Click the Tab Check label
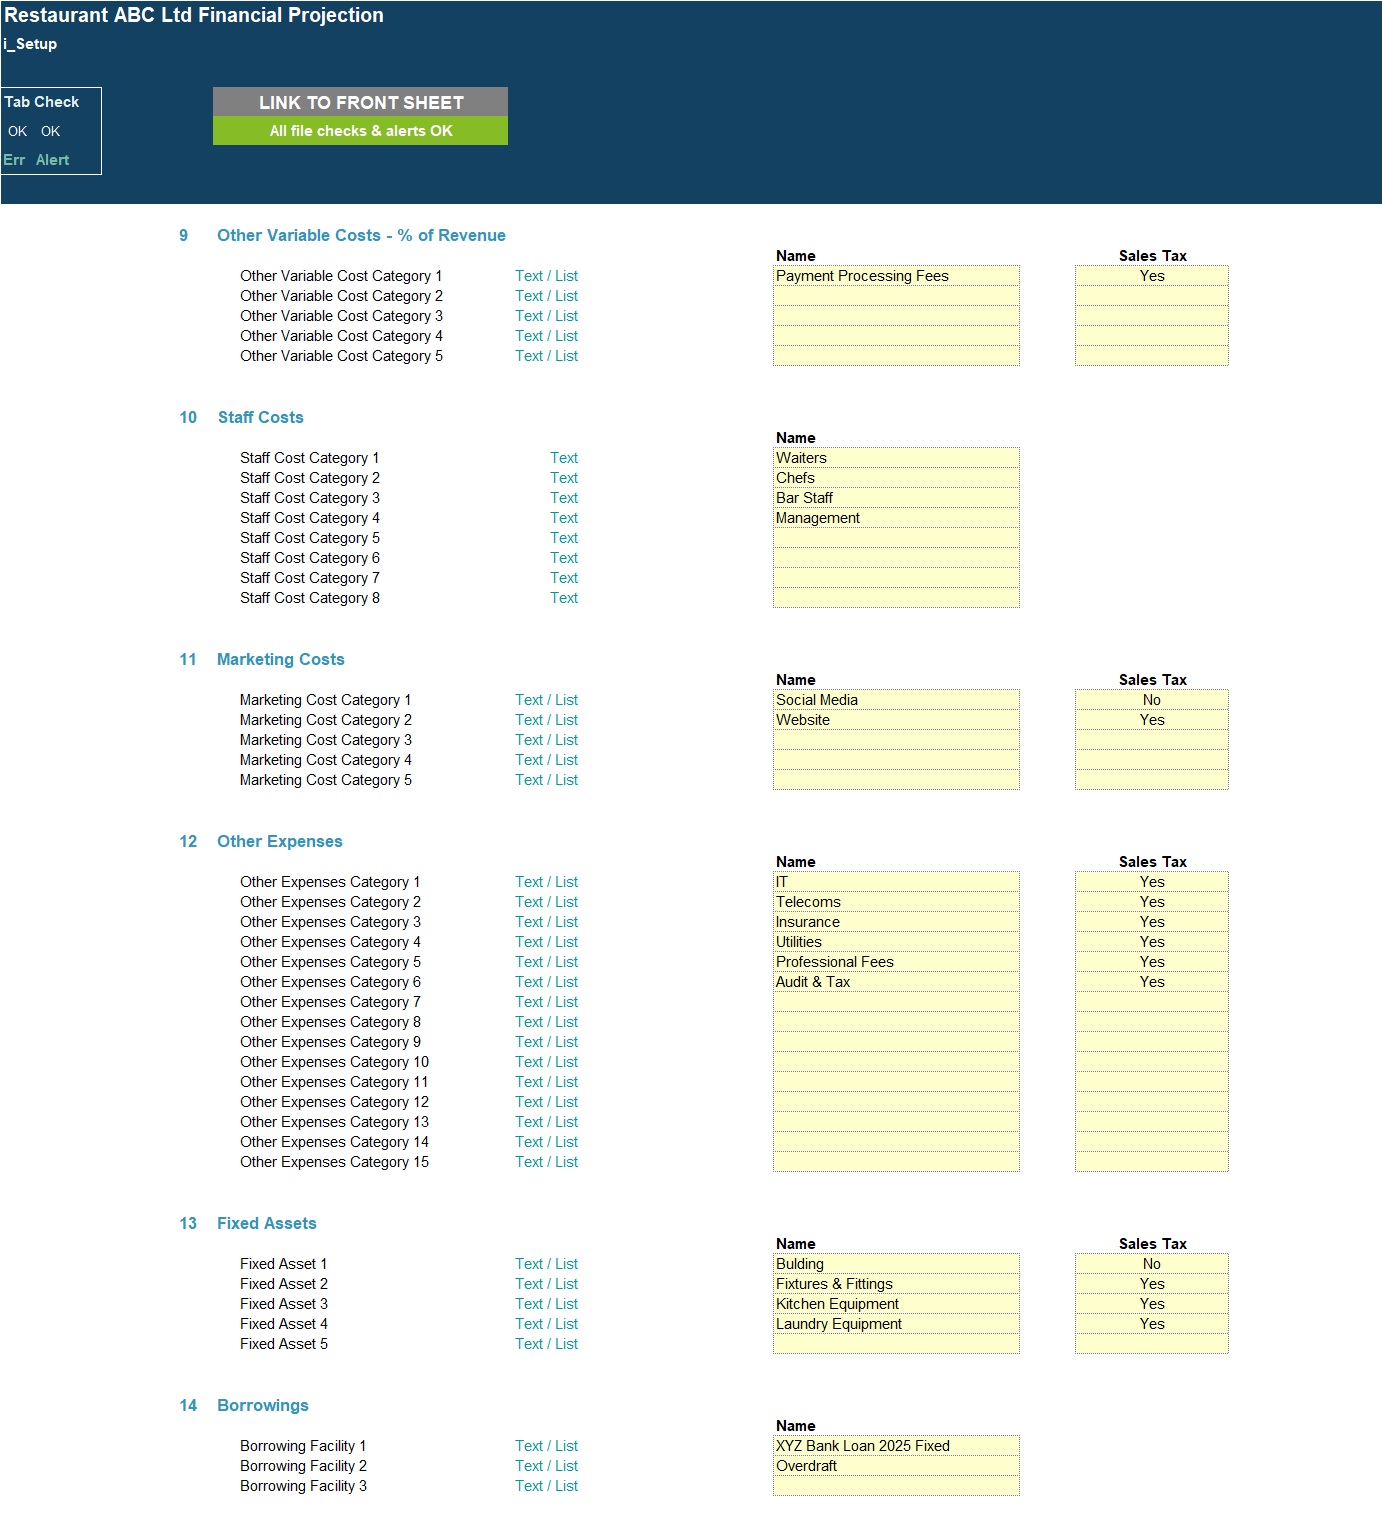This screenshot has width=1382, height=1516. tap(41, 102)
